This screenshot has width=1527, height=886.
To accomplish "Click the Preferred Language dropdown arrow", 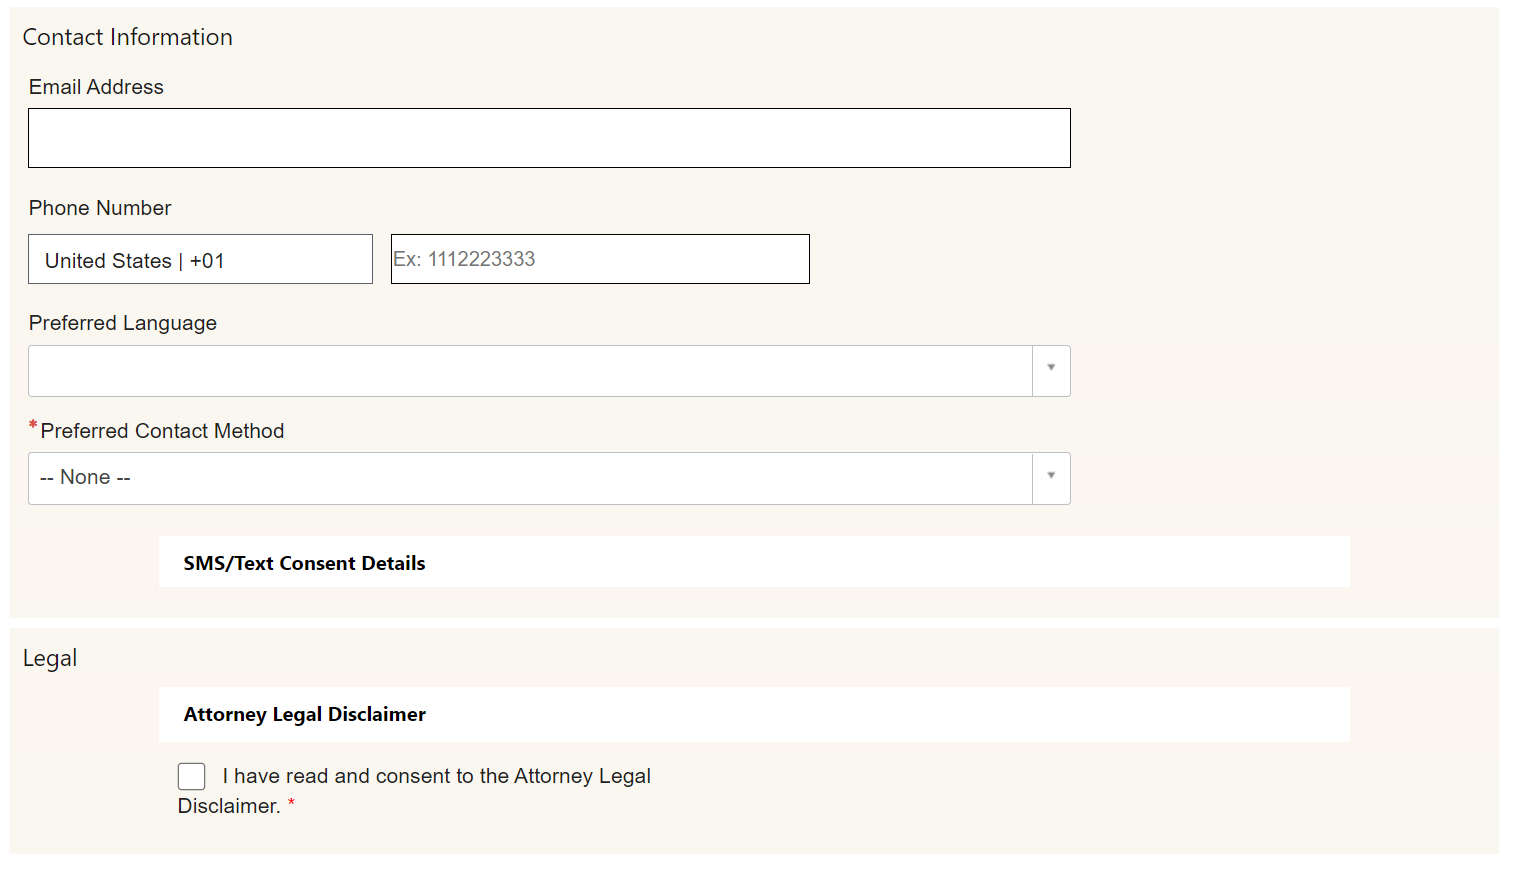I will 1051,369.
